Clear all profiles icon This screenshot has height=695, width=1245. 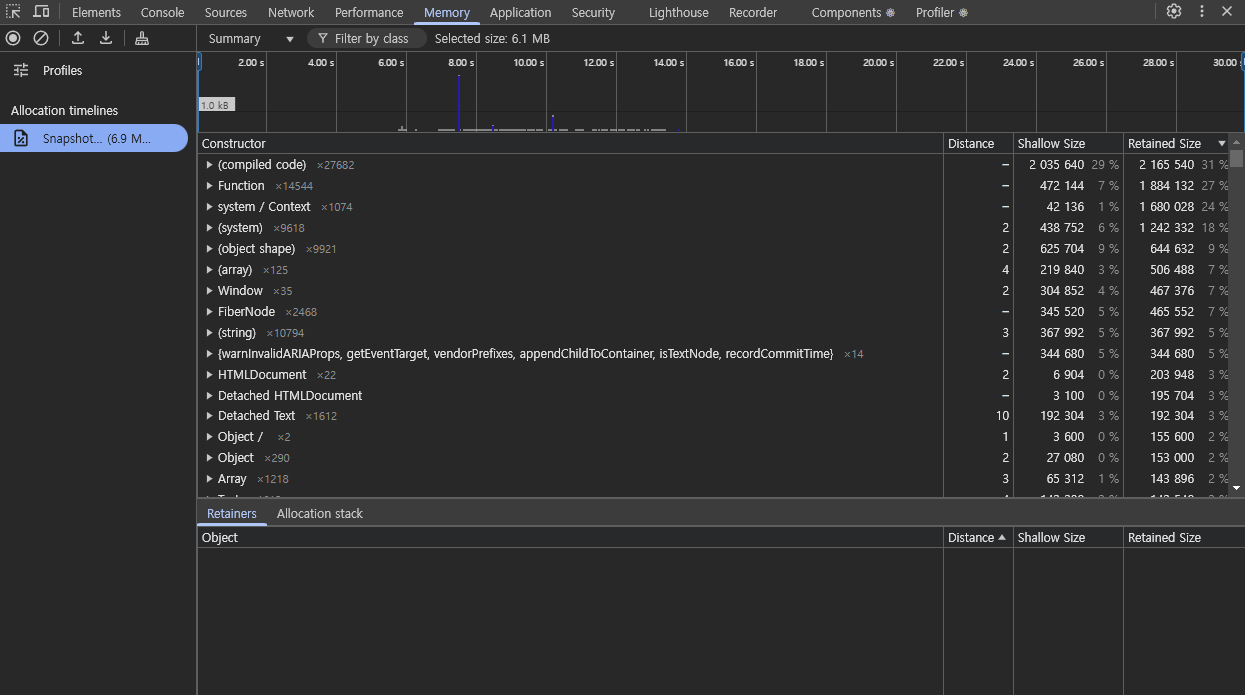[41, 38]
